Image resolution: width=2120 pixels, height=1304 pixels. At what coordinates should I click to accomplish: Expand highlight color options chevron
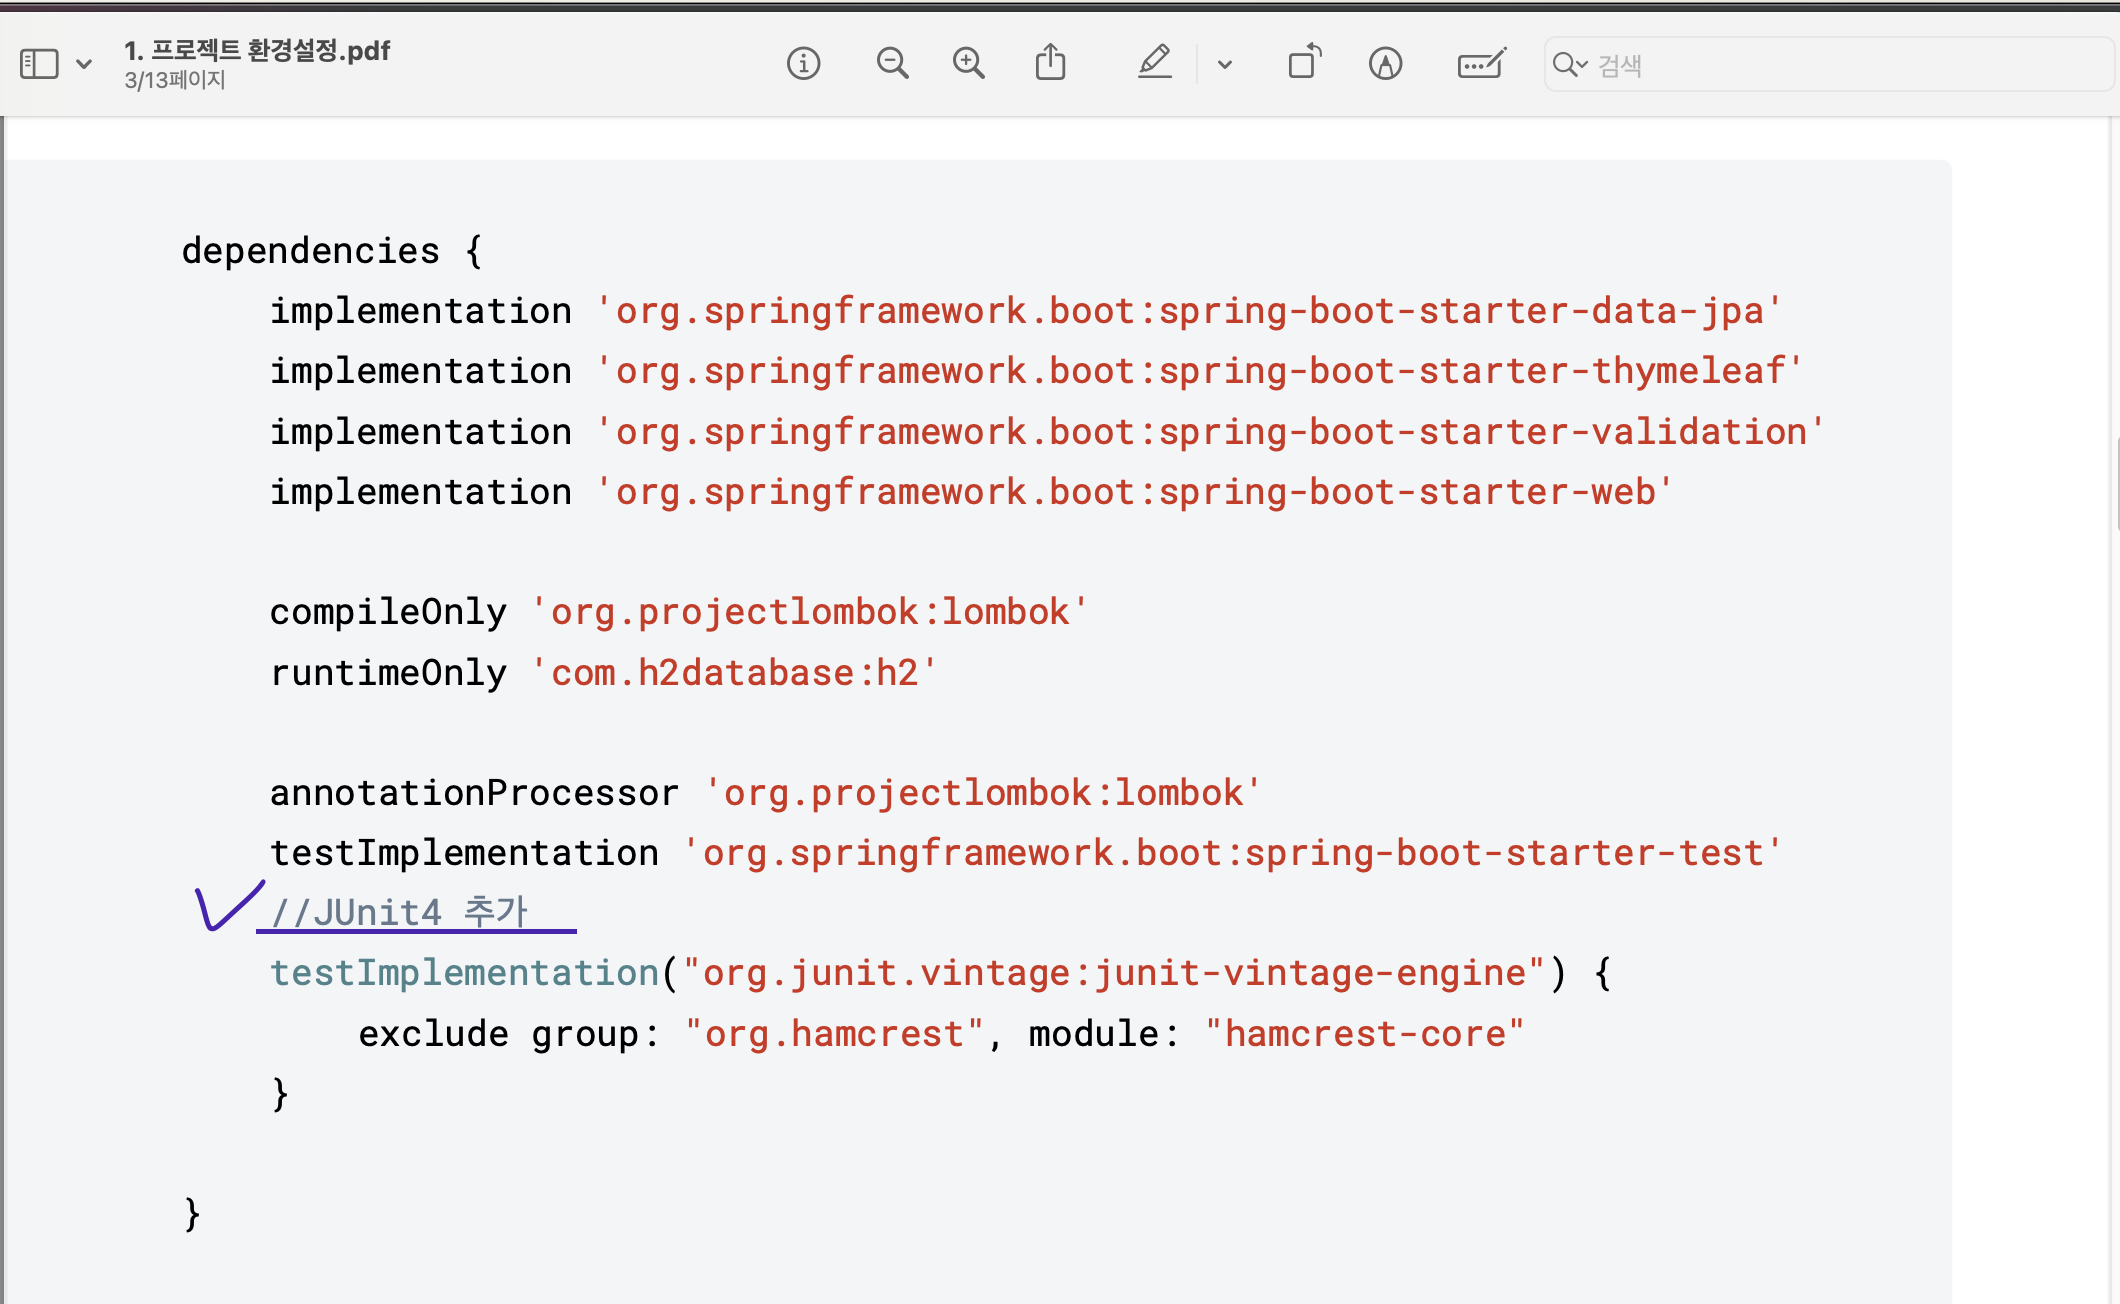(1224, 65)
